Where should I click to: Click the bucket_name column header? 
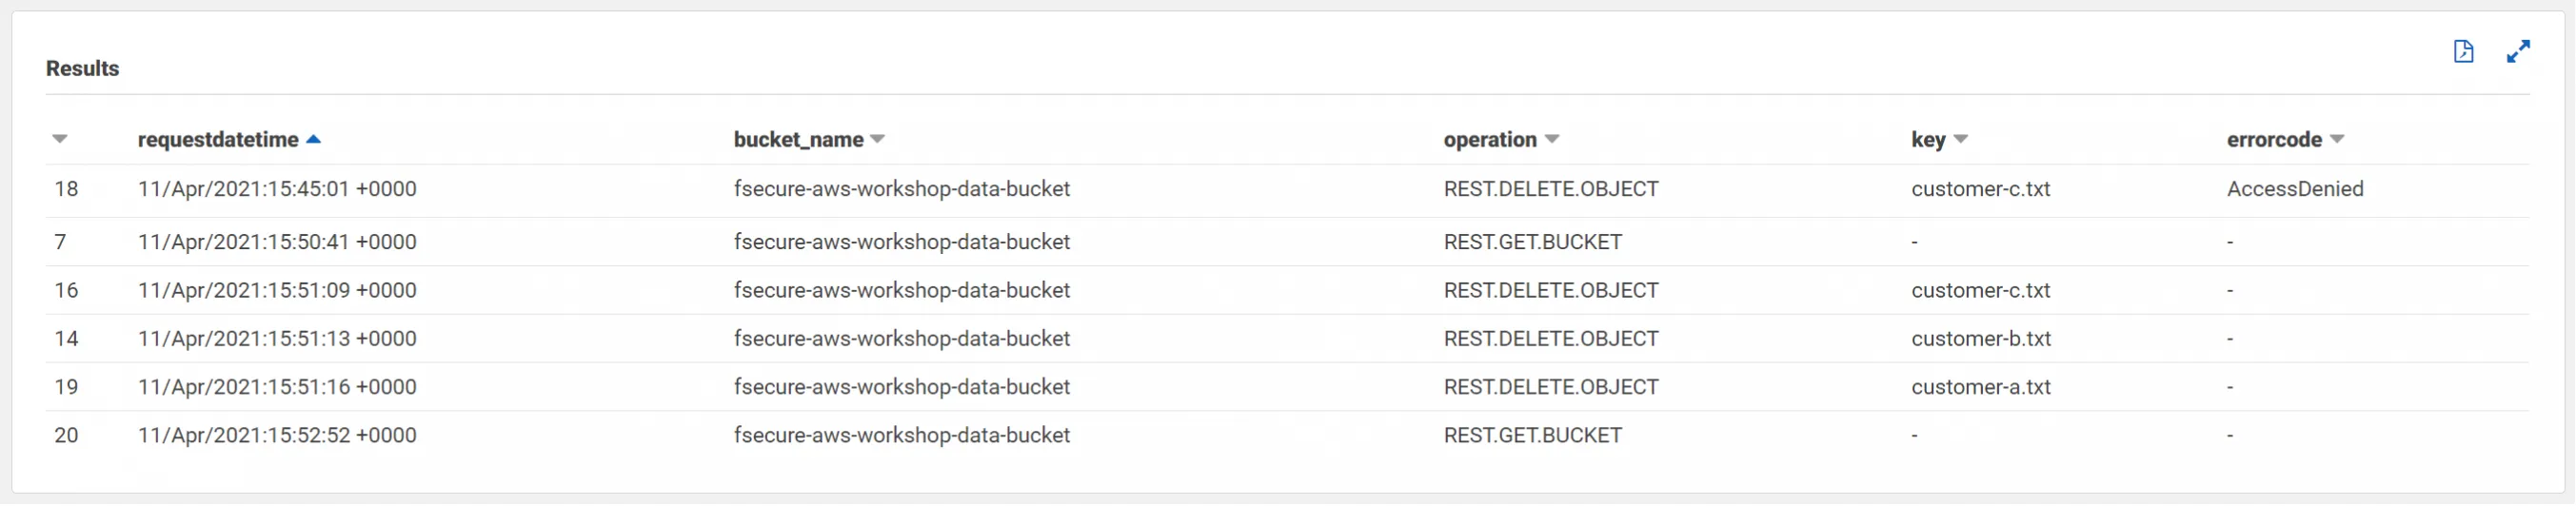798,140
